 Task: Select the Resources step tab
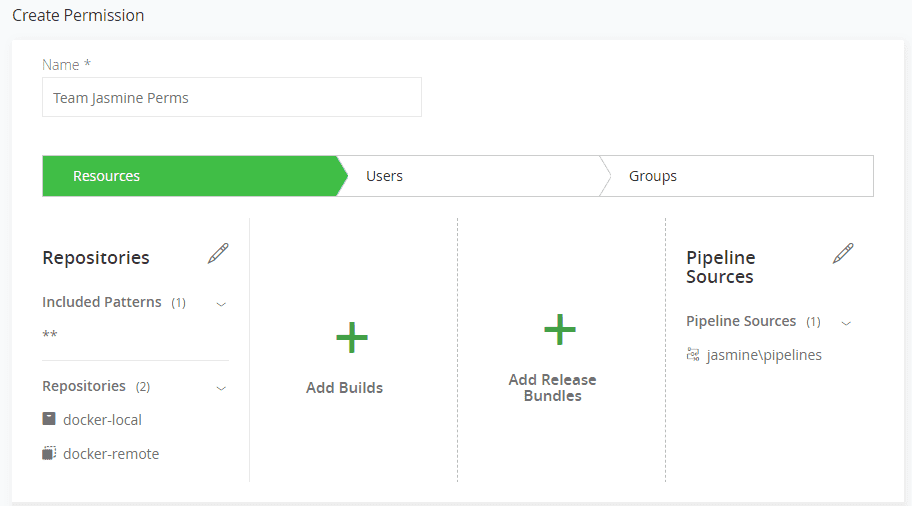tap(106, 176)
